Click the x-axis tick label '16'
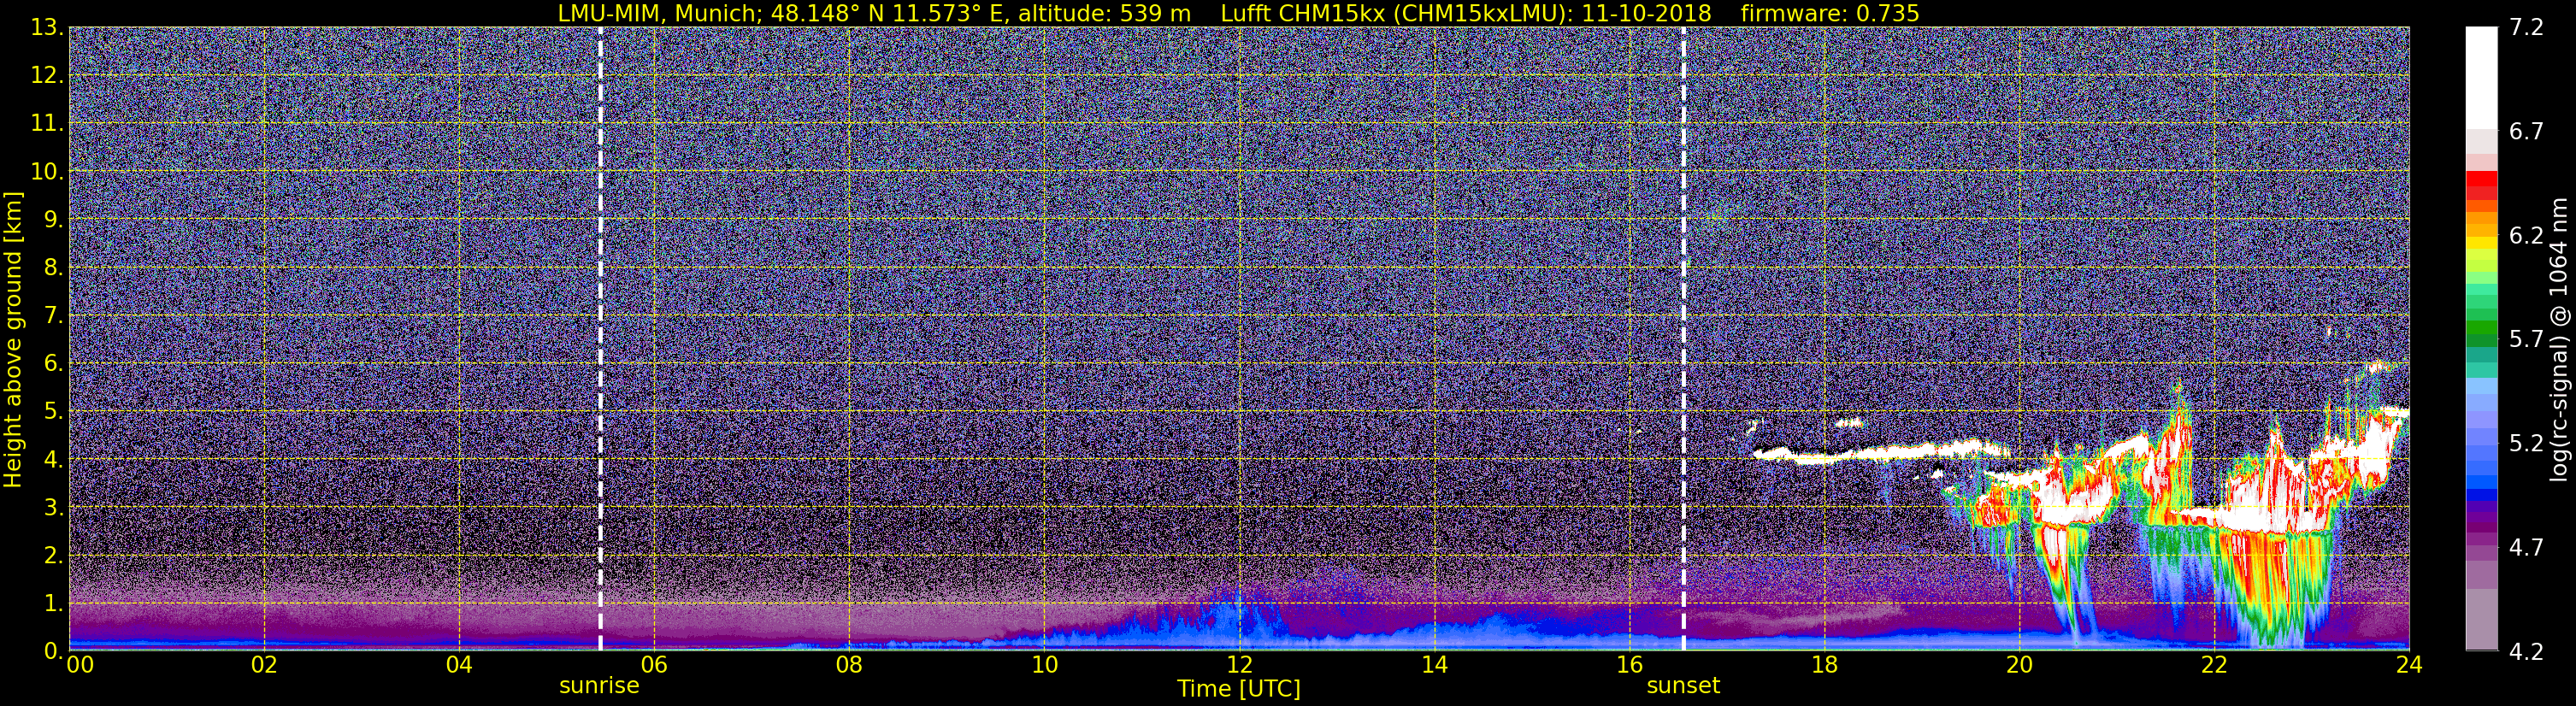 pyautogui.click(x=1629, y=665)
